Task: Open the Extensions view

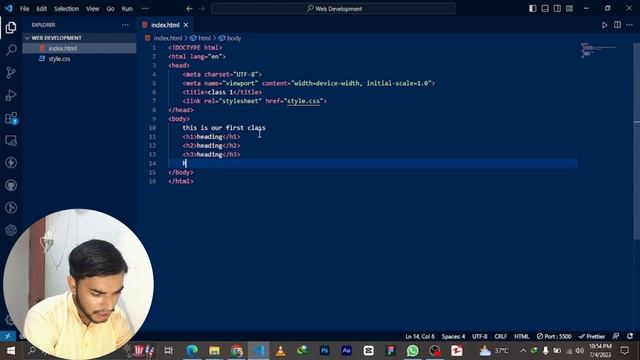Action: pyautogui.click(x=11, y=118)
